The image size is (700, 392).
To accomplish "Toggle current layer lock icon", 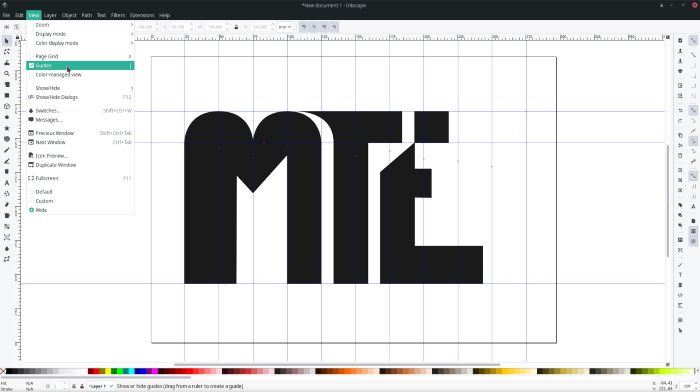I will click(82, 386).
